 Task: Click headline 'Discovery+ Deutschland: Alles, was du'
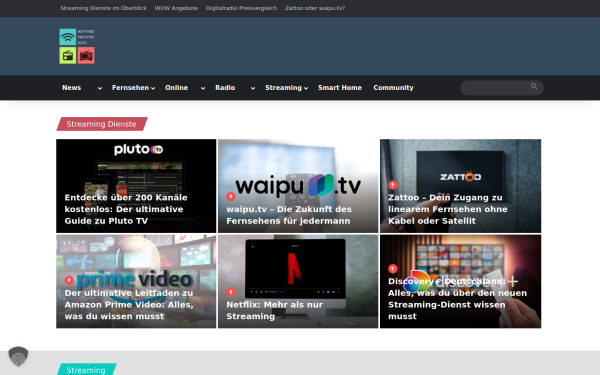coord(457,298)
